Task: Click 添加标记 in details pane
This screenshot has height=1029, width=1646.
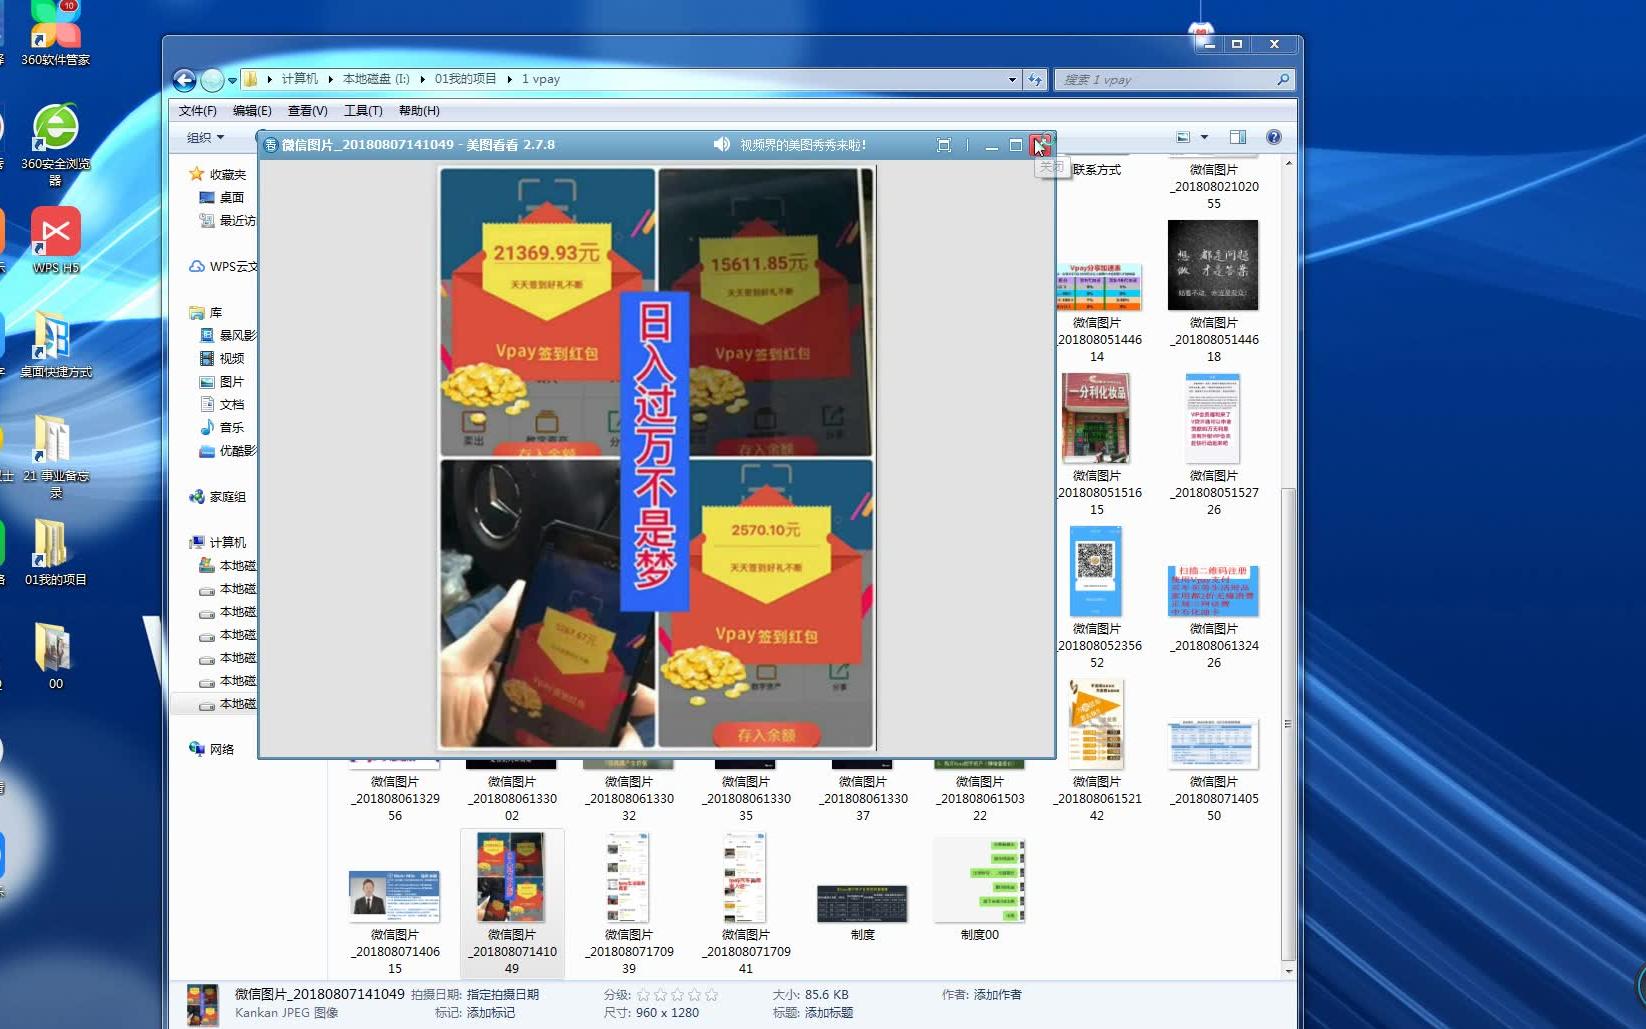Action: pos(491,1013)
